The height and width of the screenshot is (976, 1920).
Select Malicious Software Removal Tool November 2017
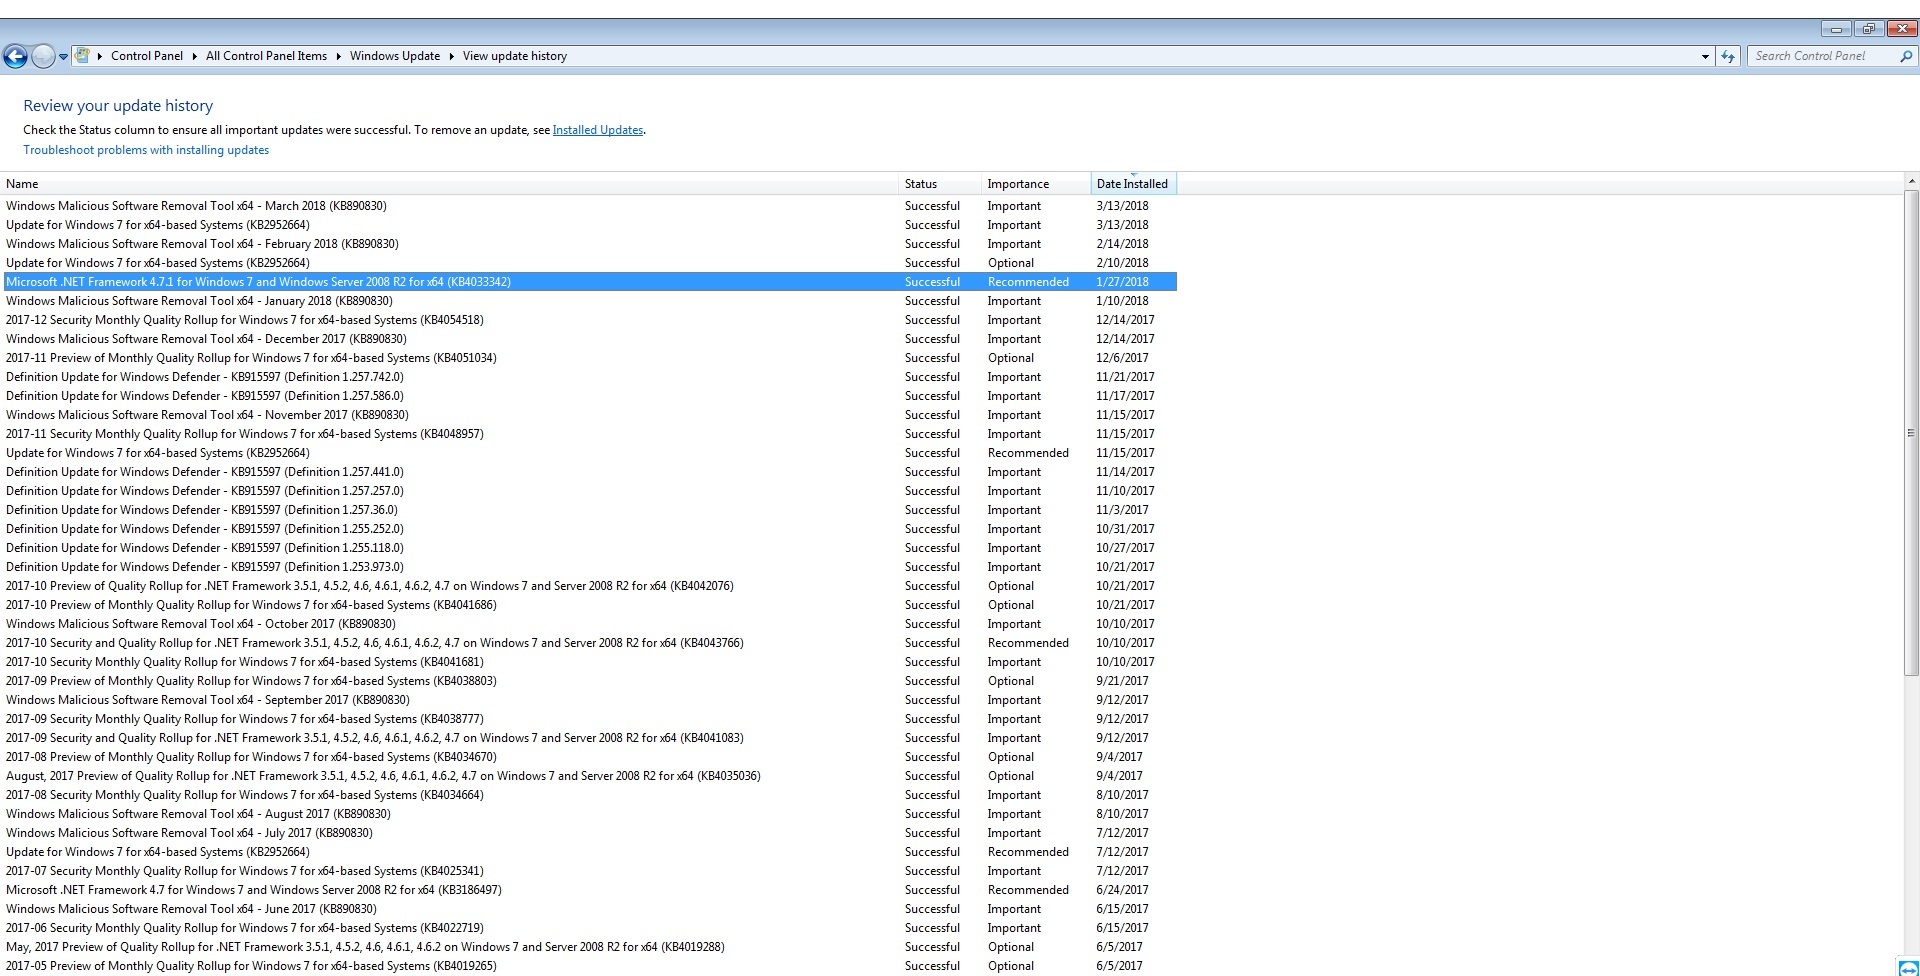pos(590,415)
